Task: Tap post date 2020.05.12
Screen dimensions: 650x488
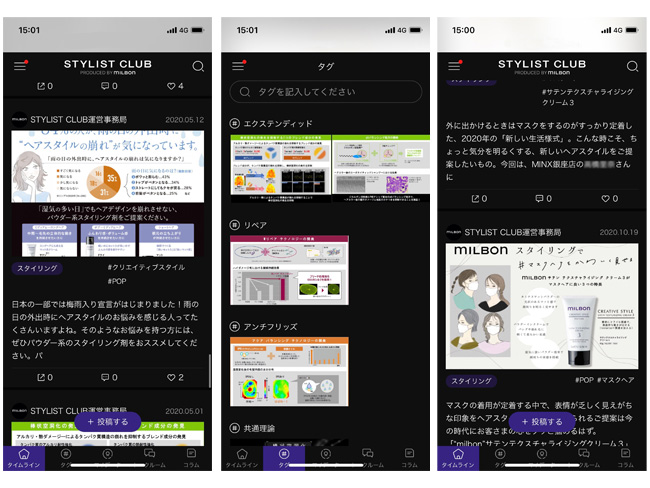Action: click(184, 120)
